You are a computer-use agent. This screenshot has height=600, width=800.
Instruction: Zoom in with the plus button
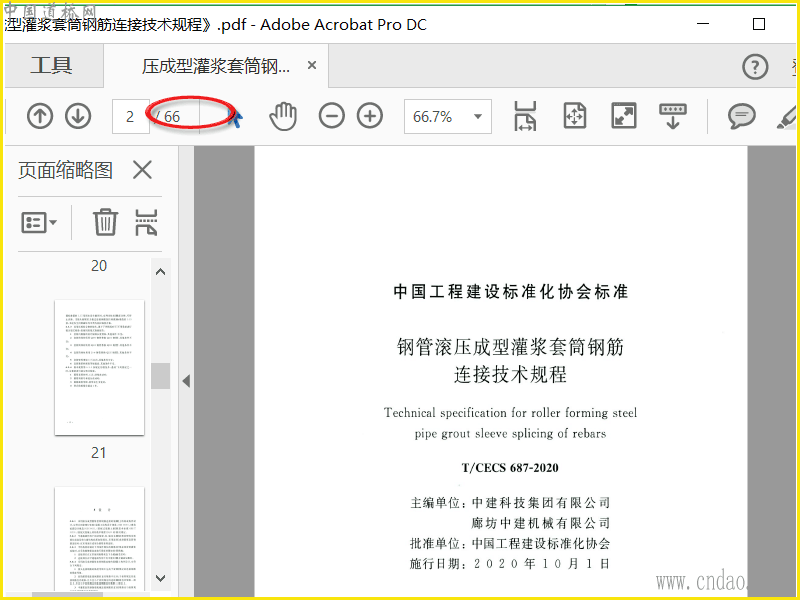370,116
